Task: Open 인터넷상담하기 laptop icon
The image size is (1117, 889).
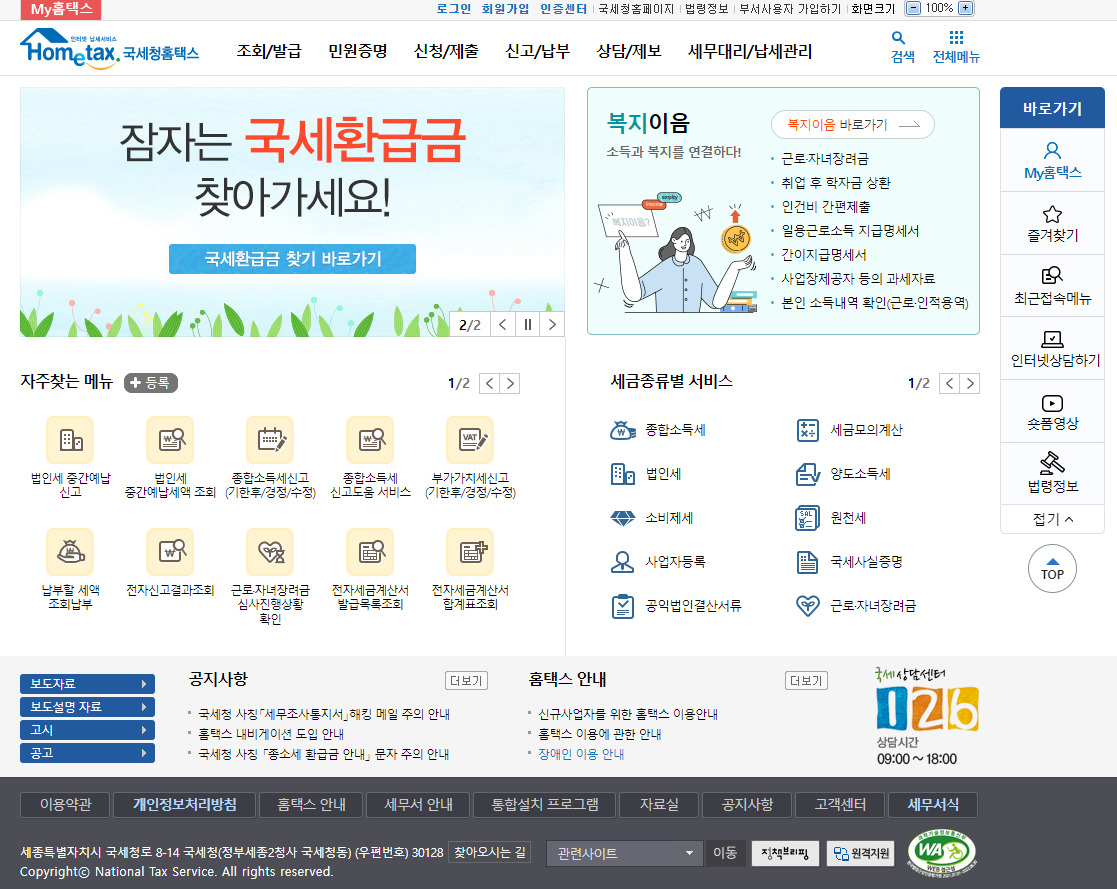Action: click(1052, 338)
